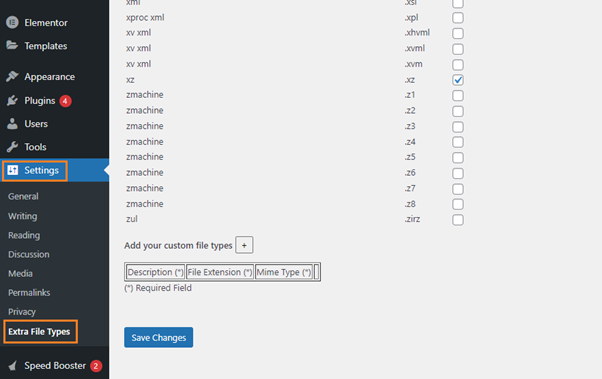Click the Settings sliders icon
Viewport: 602px width, 379px height.
[13, 170]
